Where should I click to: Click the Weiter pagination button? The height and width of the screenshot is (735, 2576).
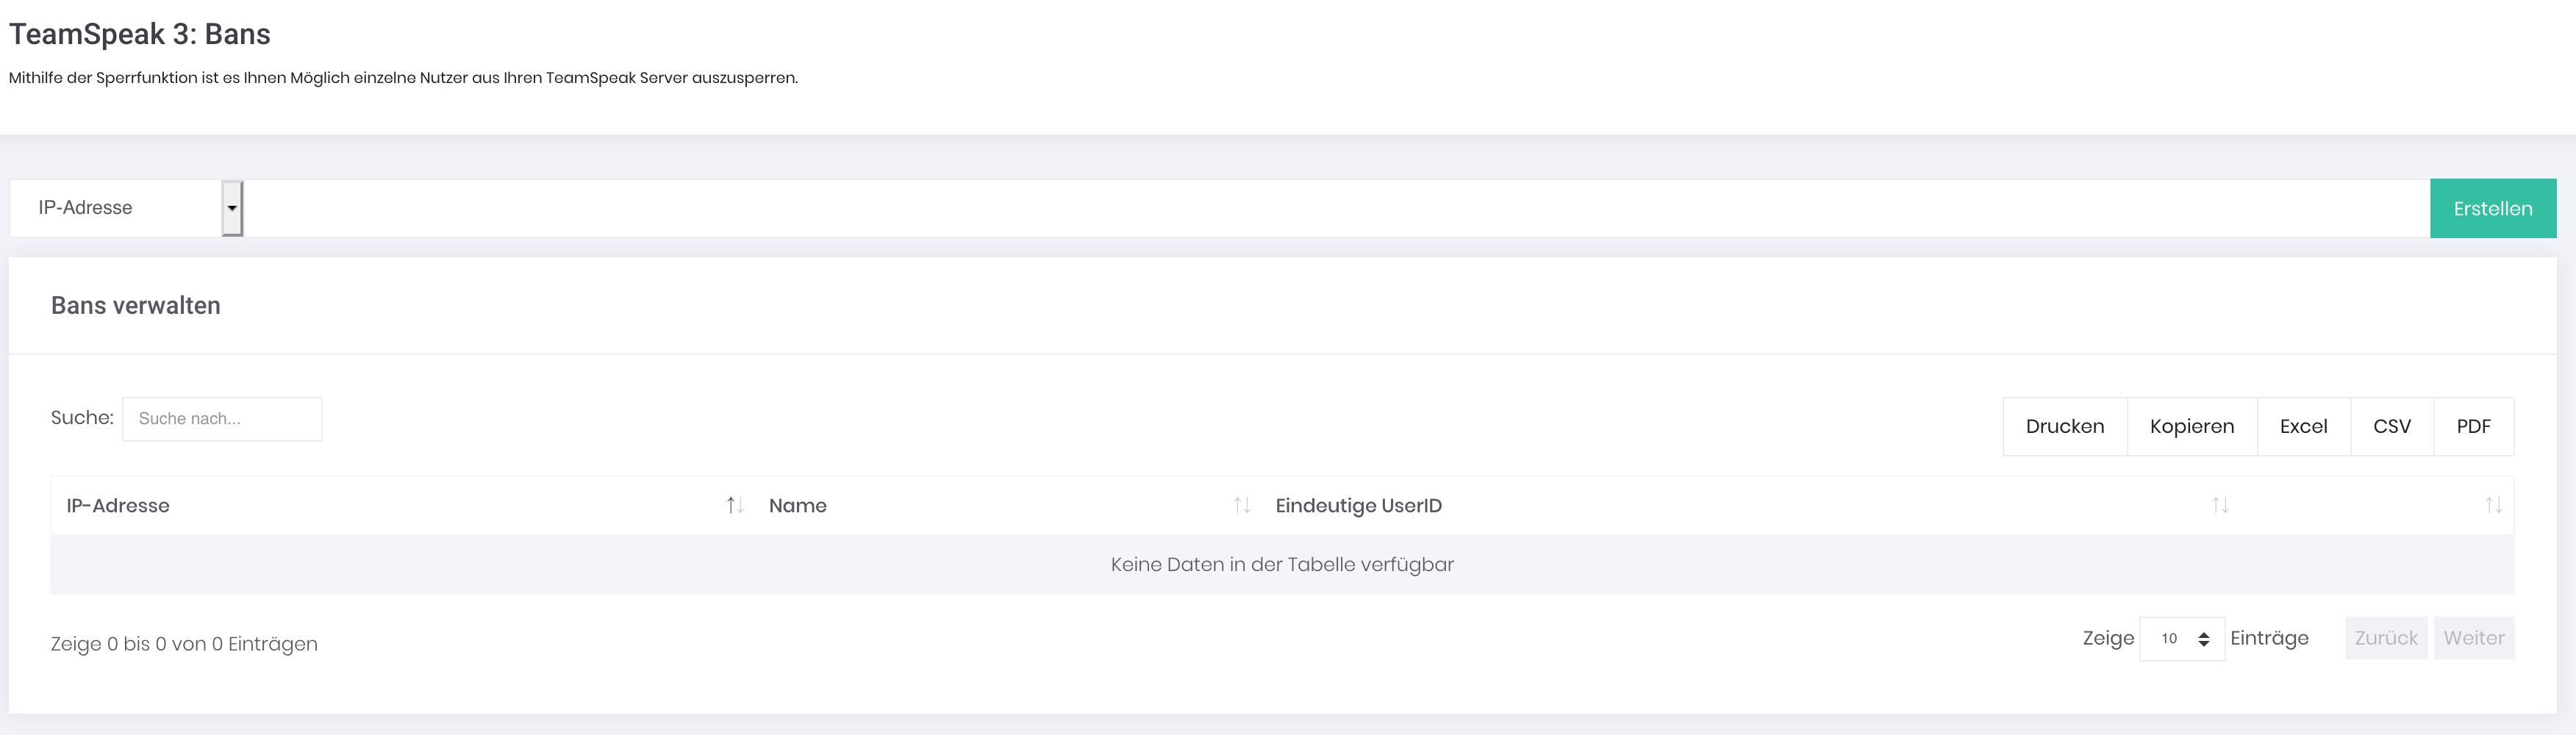[2474, 638]
